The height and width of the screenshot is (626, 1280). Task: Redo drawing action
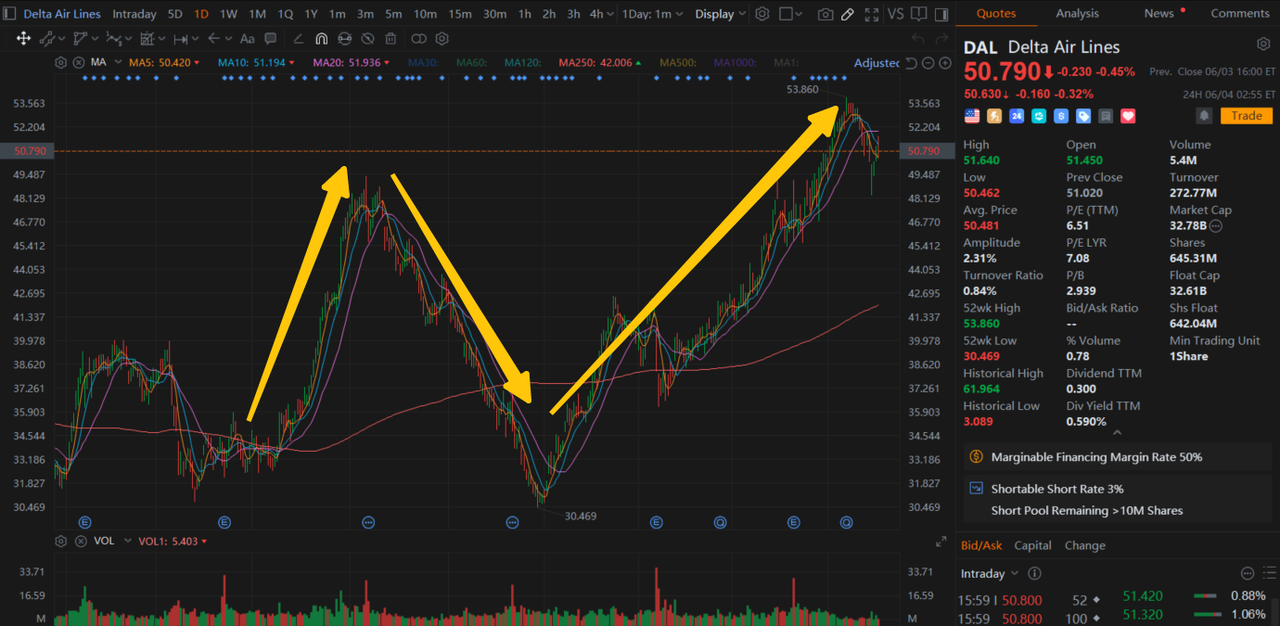pos(942,39)
